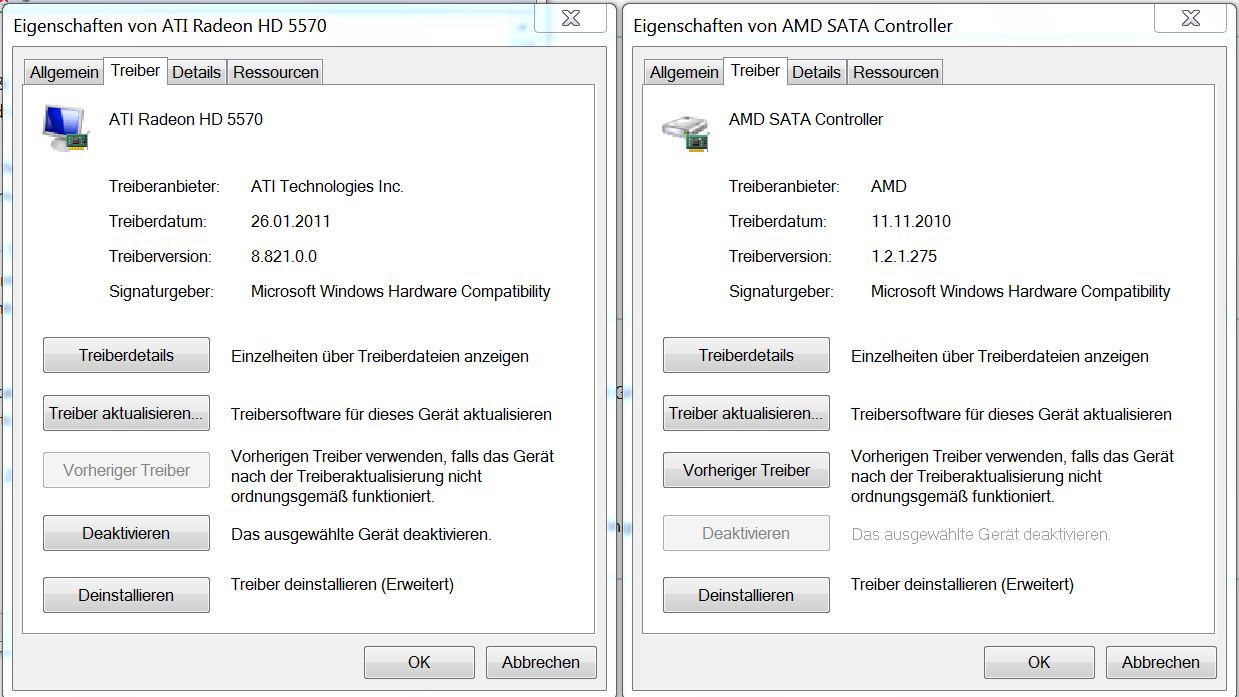Open Ressourcen tab in ATI Radeon window
The width and height of the screenshot is (1239, 697).
pyautogui.click(x=275, y=72)
